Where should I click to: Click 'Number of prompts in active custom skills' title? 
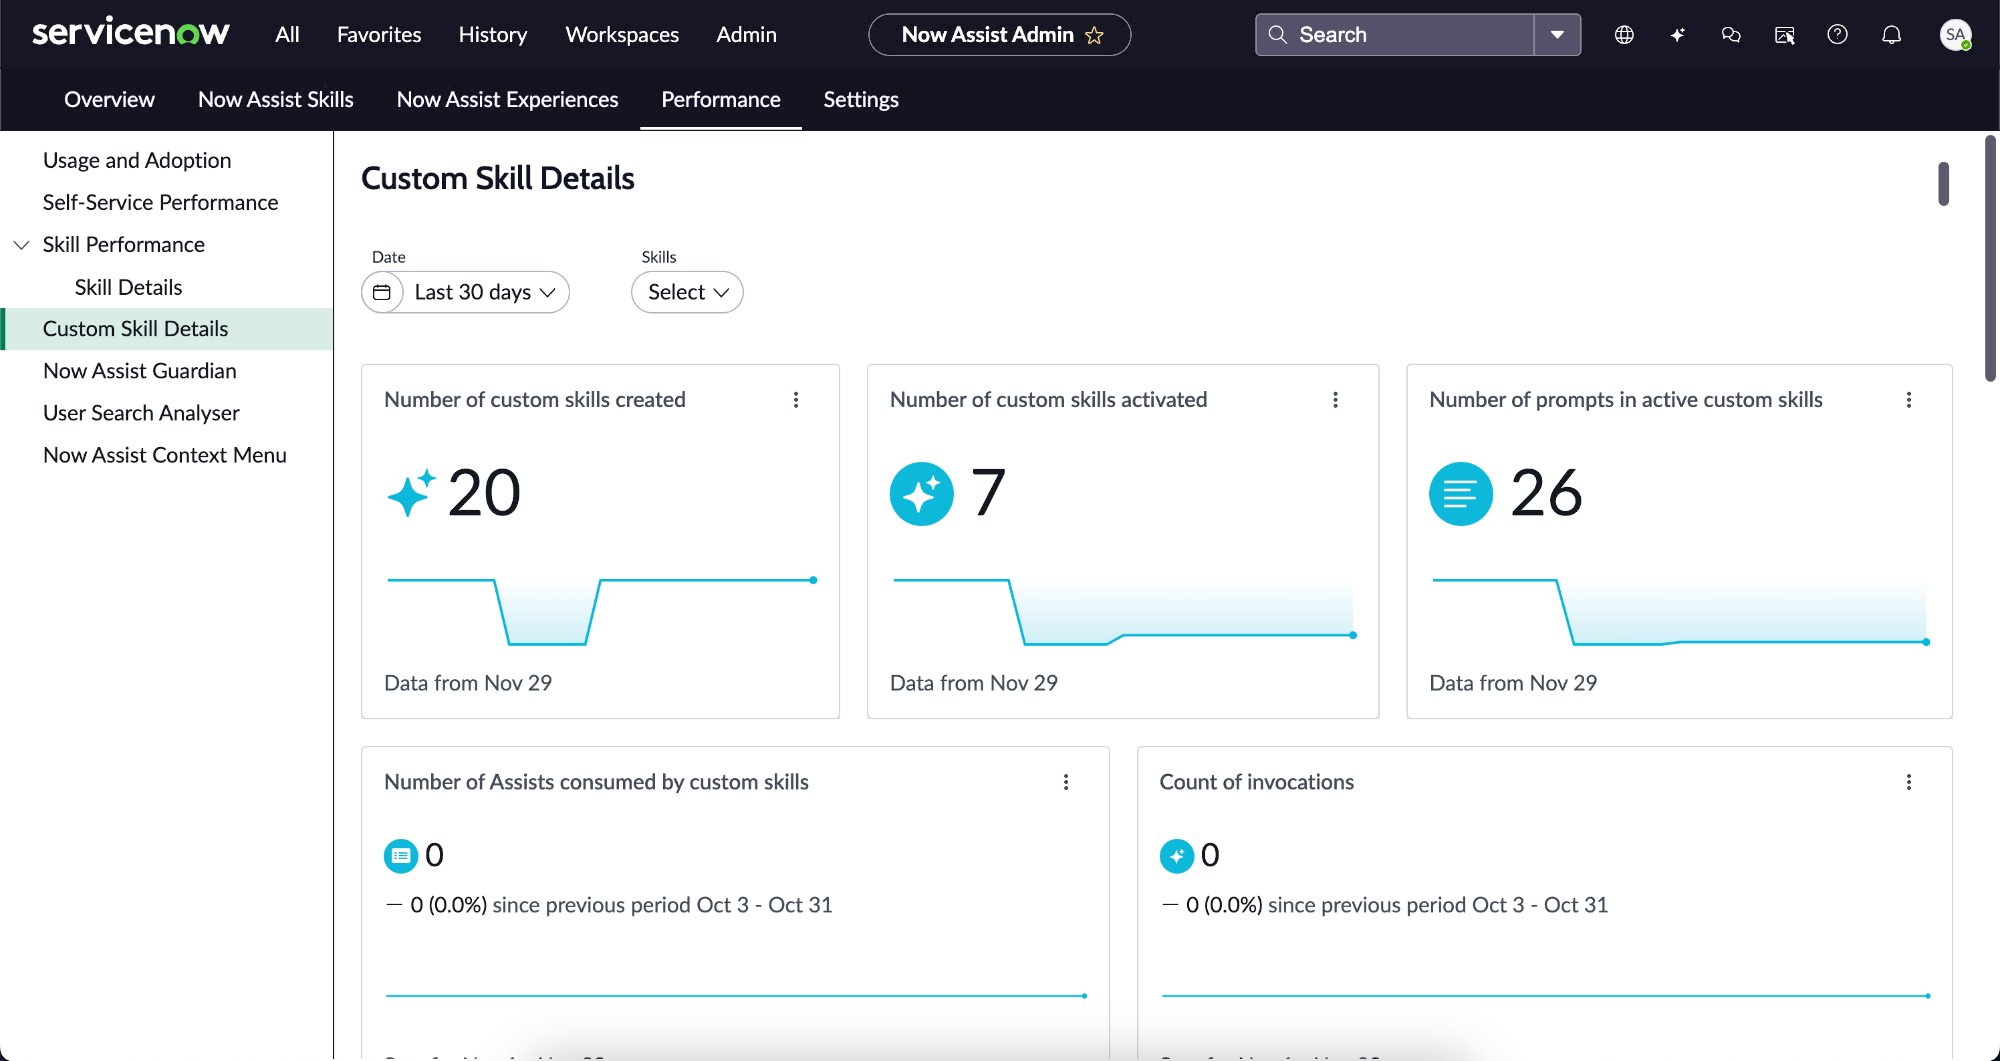click(1626, 400)
